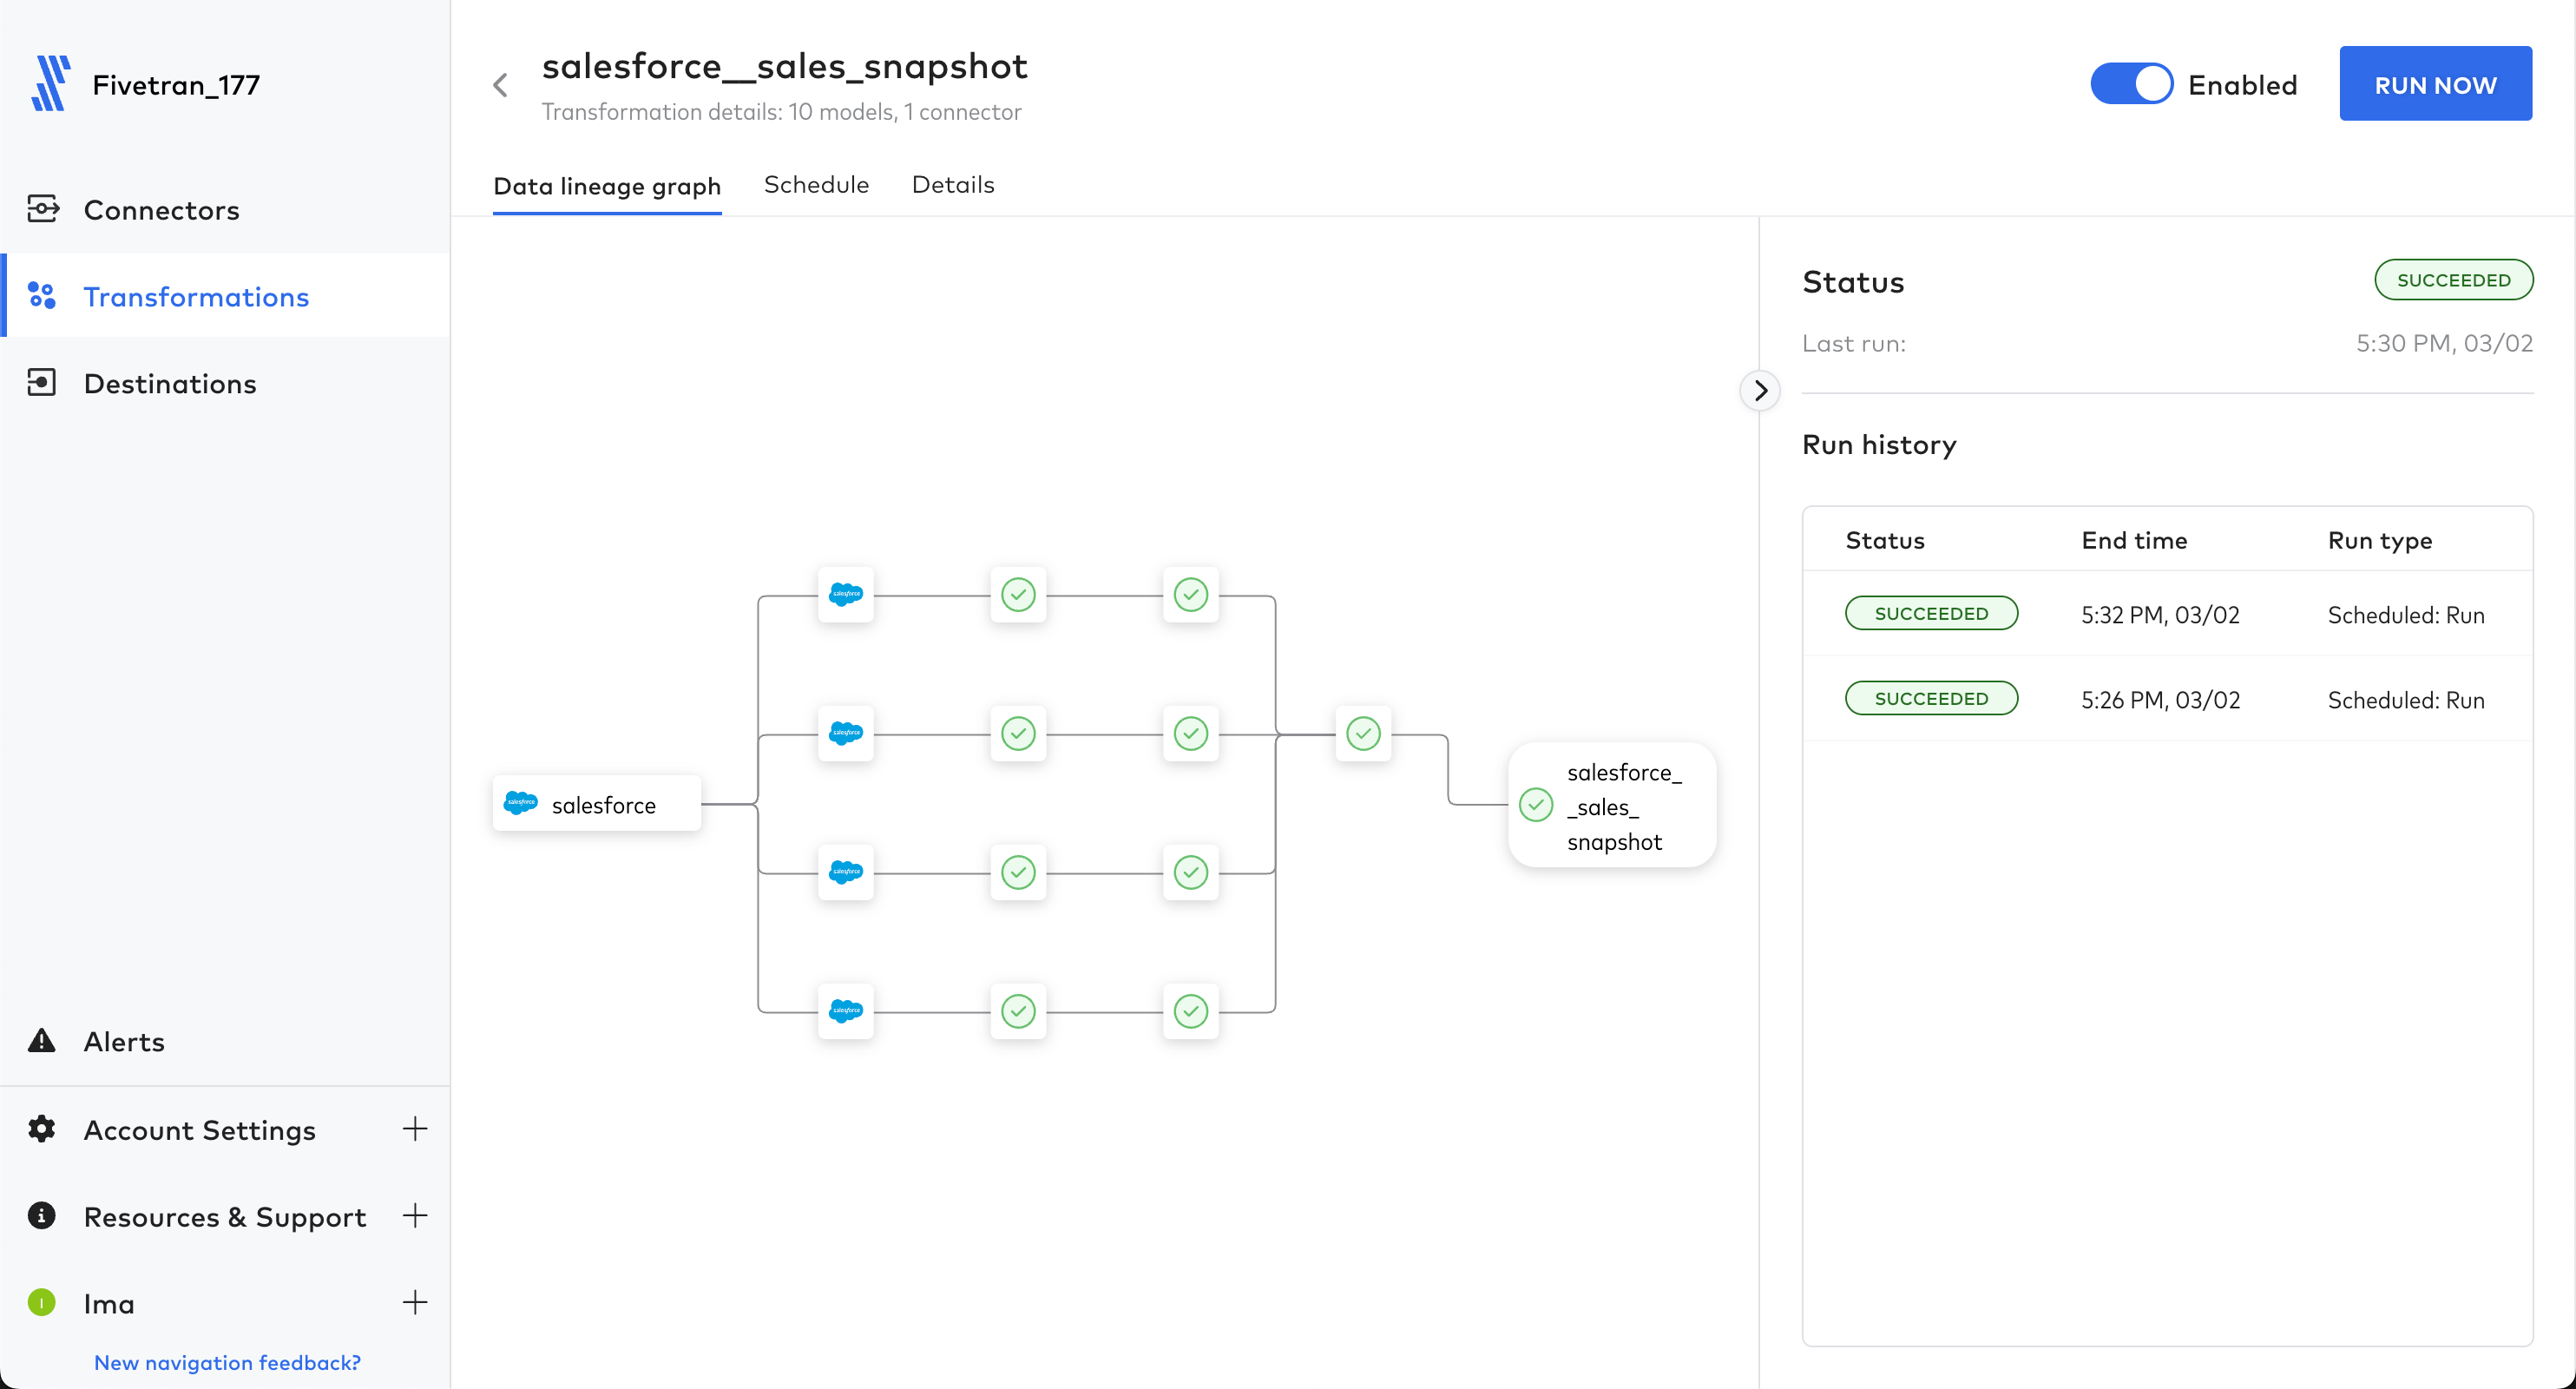The width and height of the screenshot is (2576, 1389).
Task: Select the merged checkmark model node
Action: point(1363,734)
